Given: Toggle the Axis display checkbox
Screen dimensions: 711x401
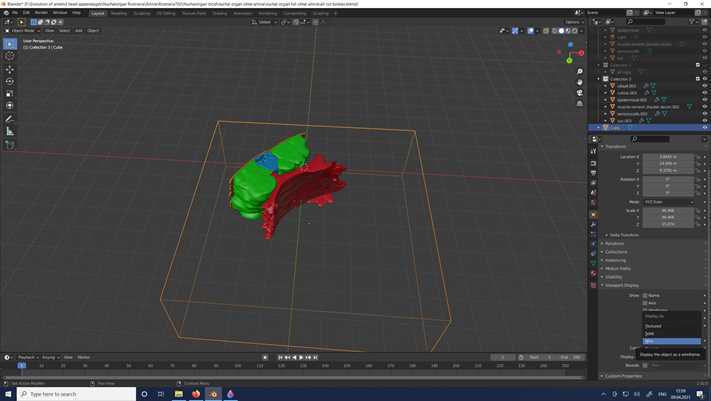Looking at the screenshot, I should point(645,303).
